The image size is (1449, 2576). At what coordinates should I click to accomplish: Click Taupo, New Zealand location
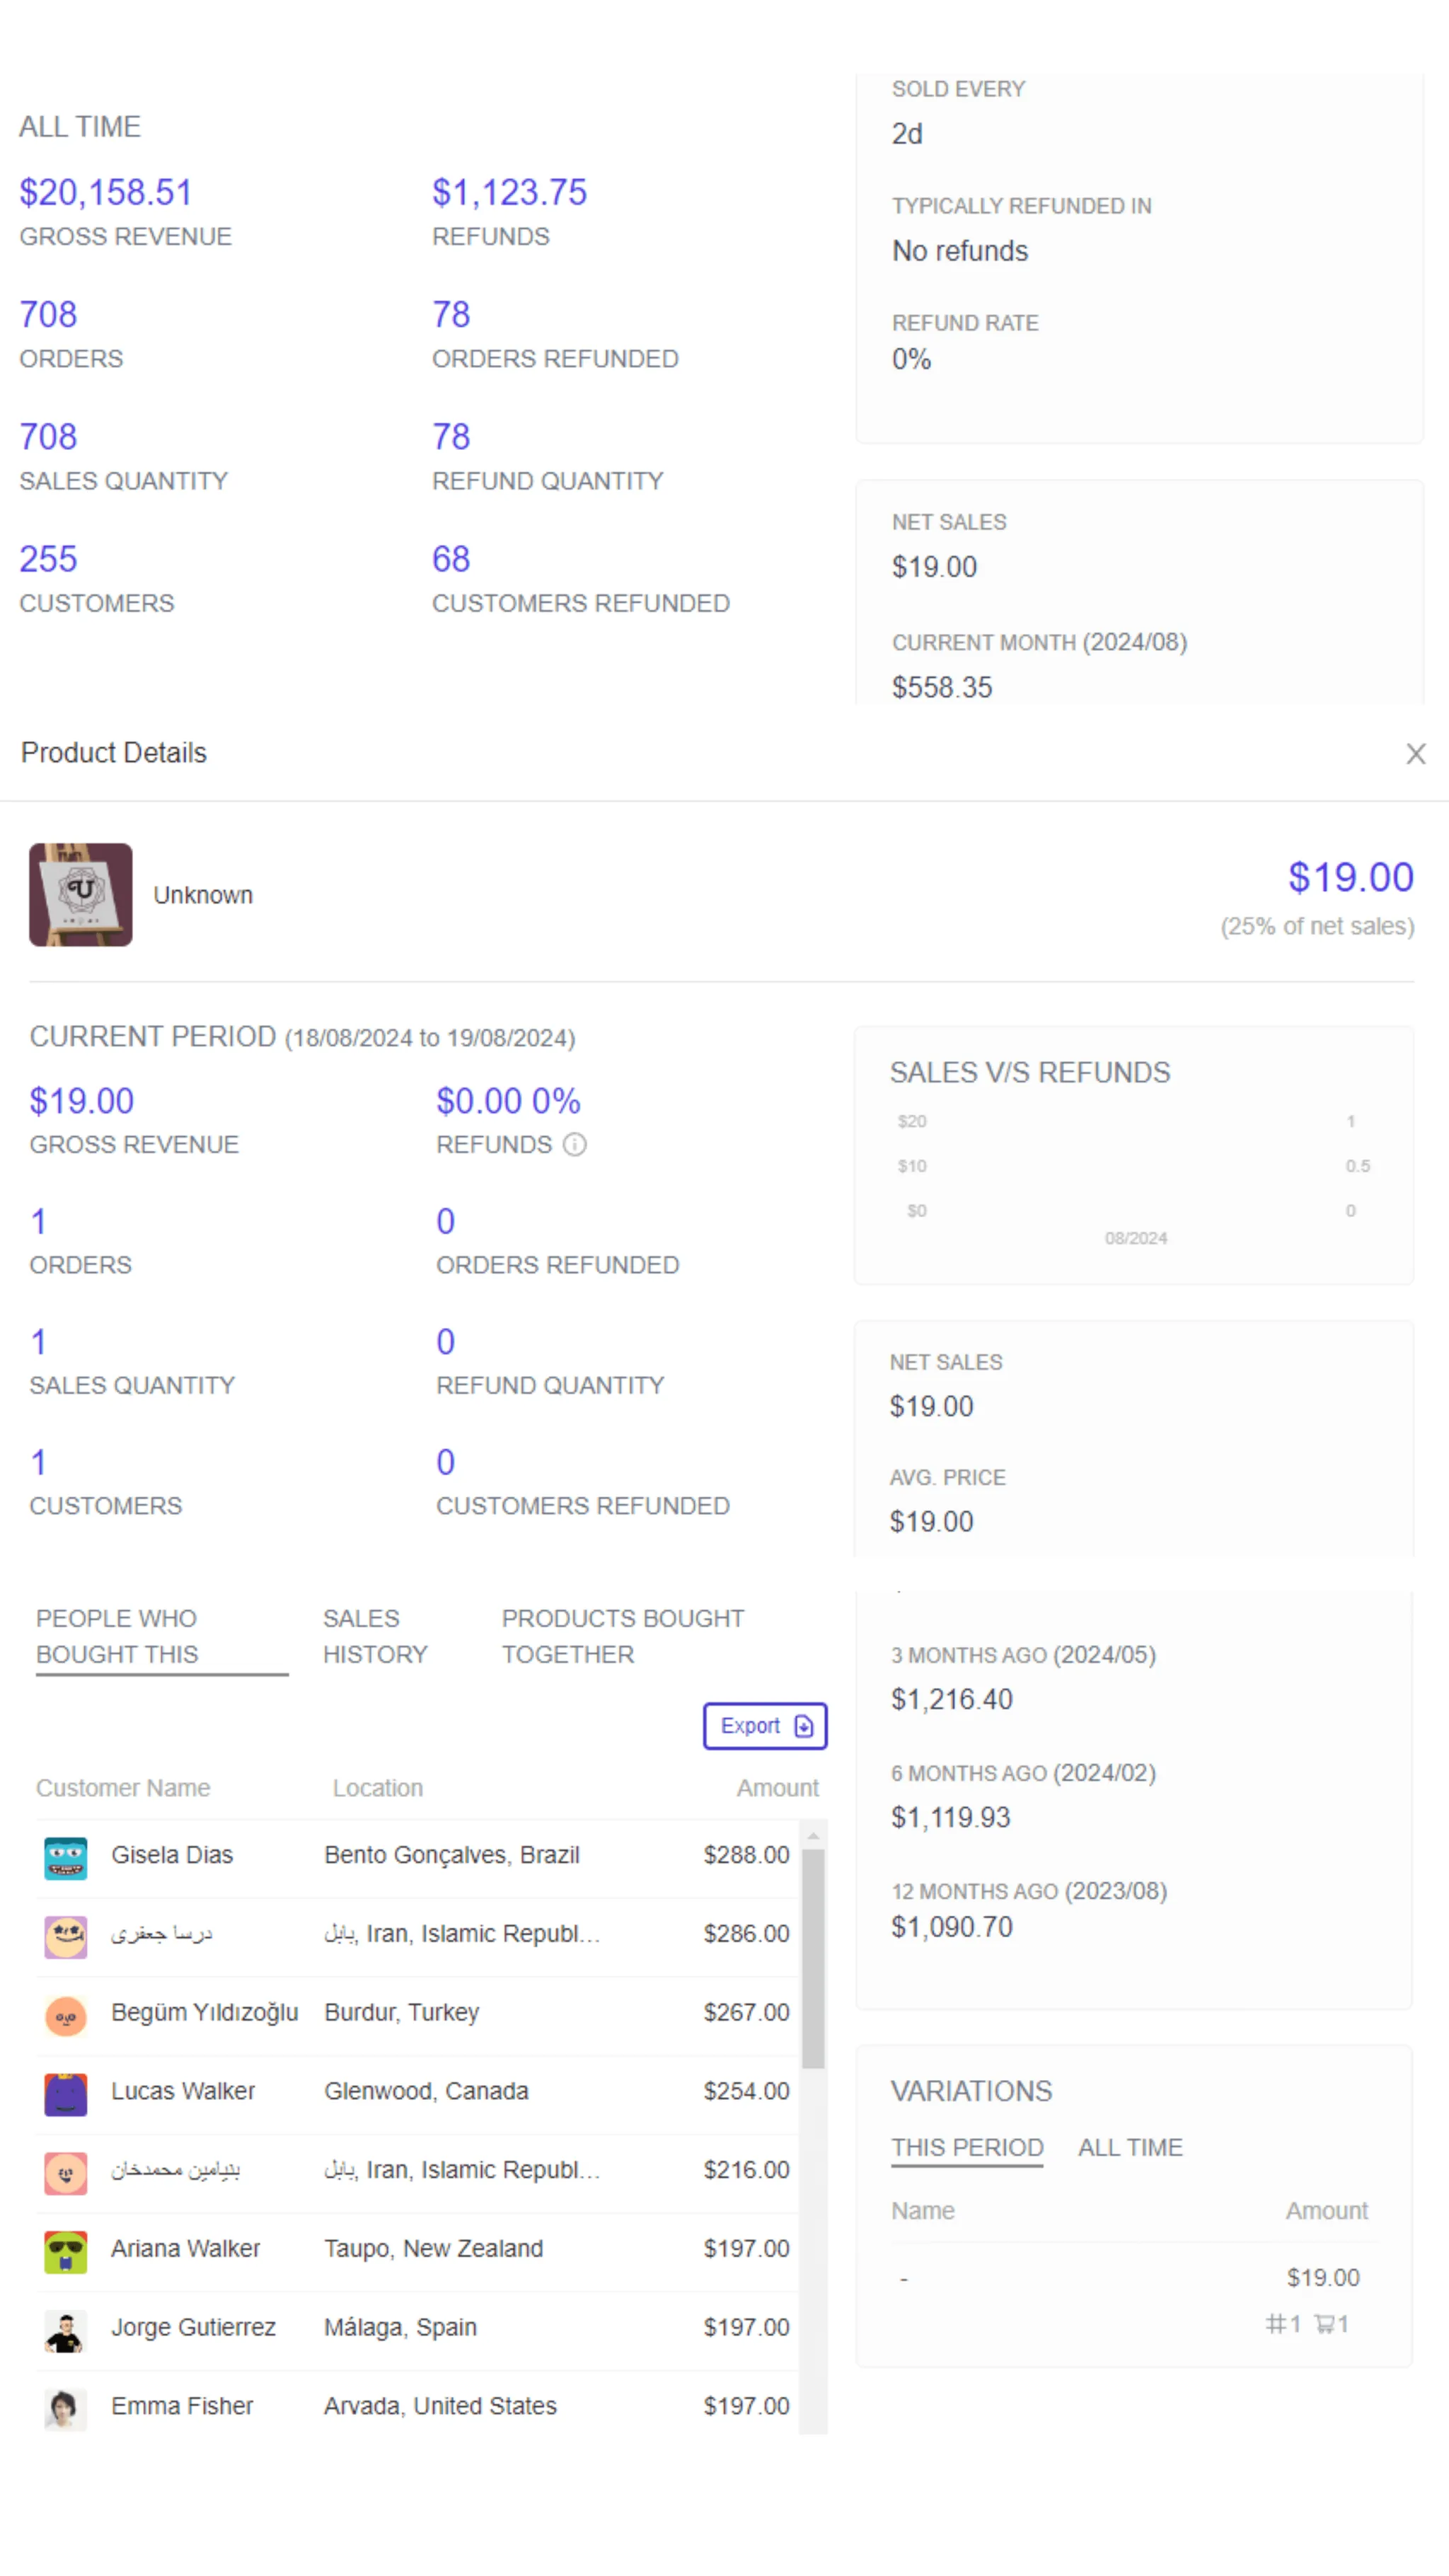(x=433, y=2248)
